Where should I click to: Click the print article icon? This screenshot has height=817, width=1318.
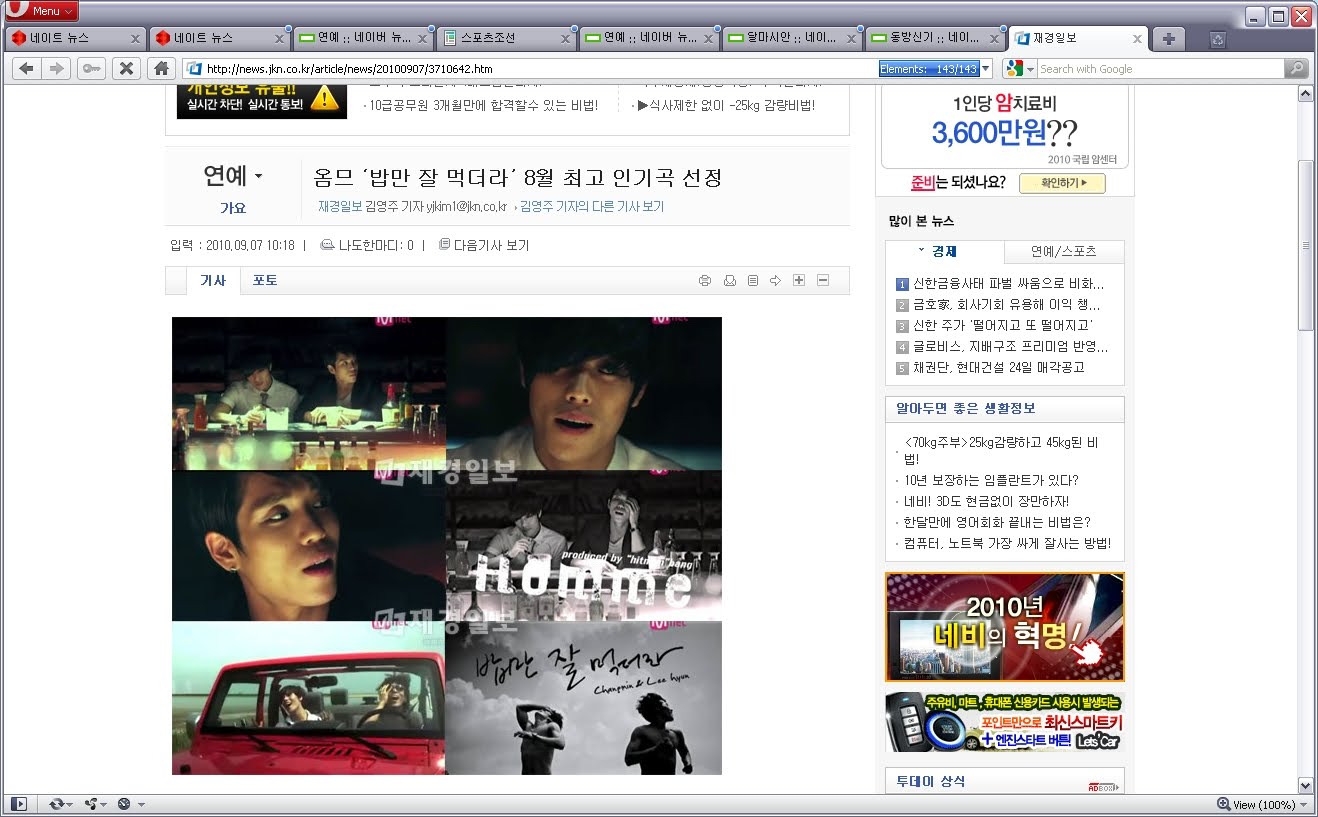tap(705, 281)
